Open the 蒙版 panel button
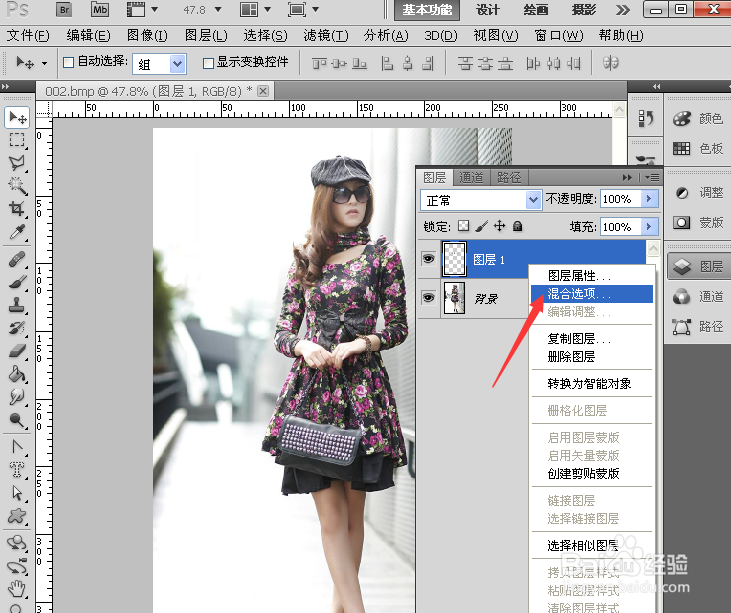Image resolution: width=731 pixels, height=613 pixels. click(697, 223)
